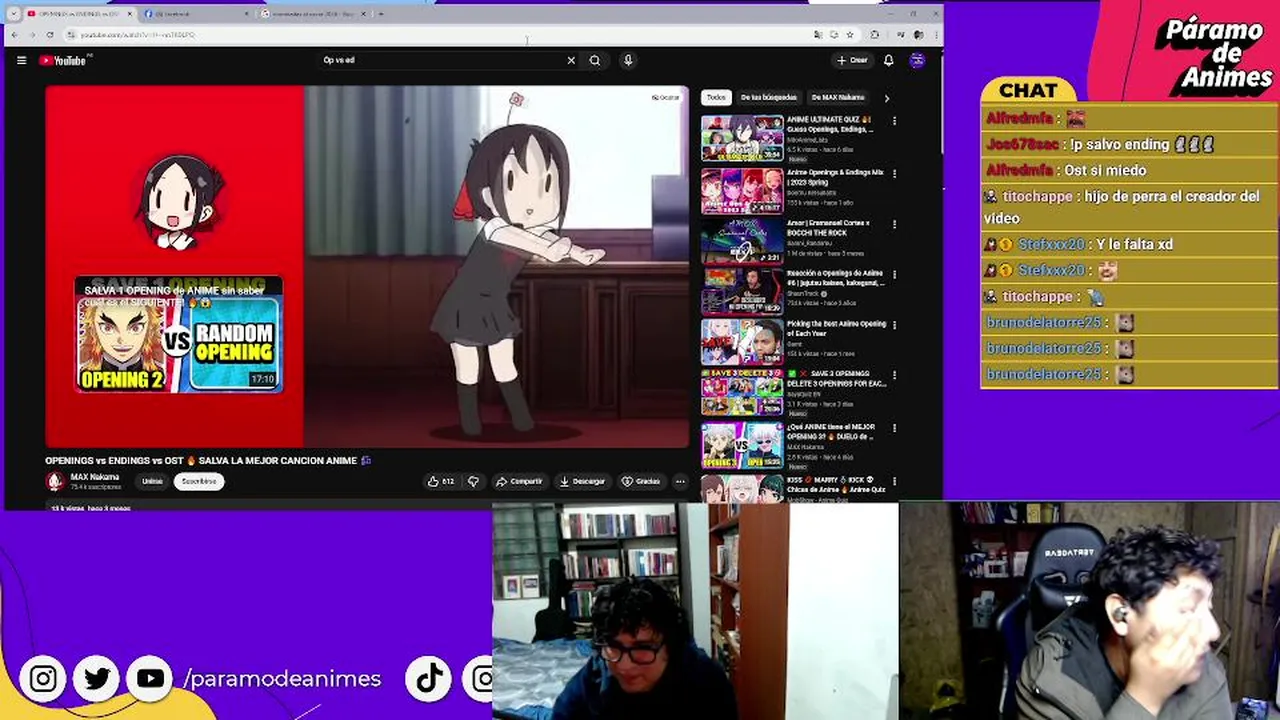Open options for BOCCHI THE ROCK video
Viewport: 1280px width, 720px height.
tap(894, 224)
